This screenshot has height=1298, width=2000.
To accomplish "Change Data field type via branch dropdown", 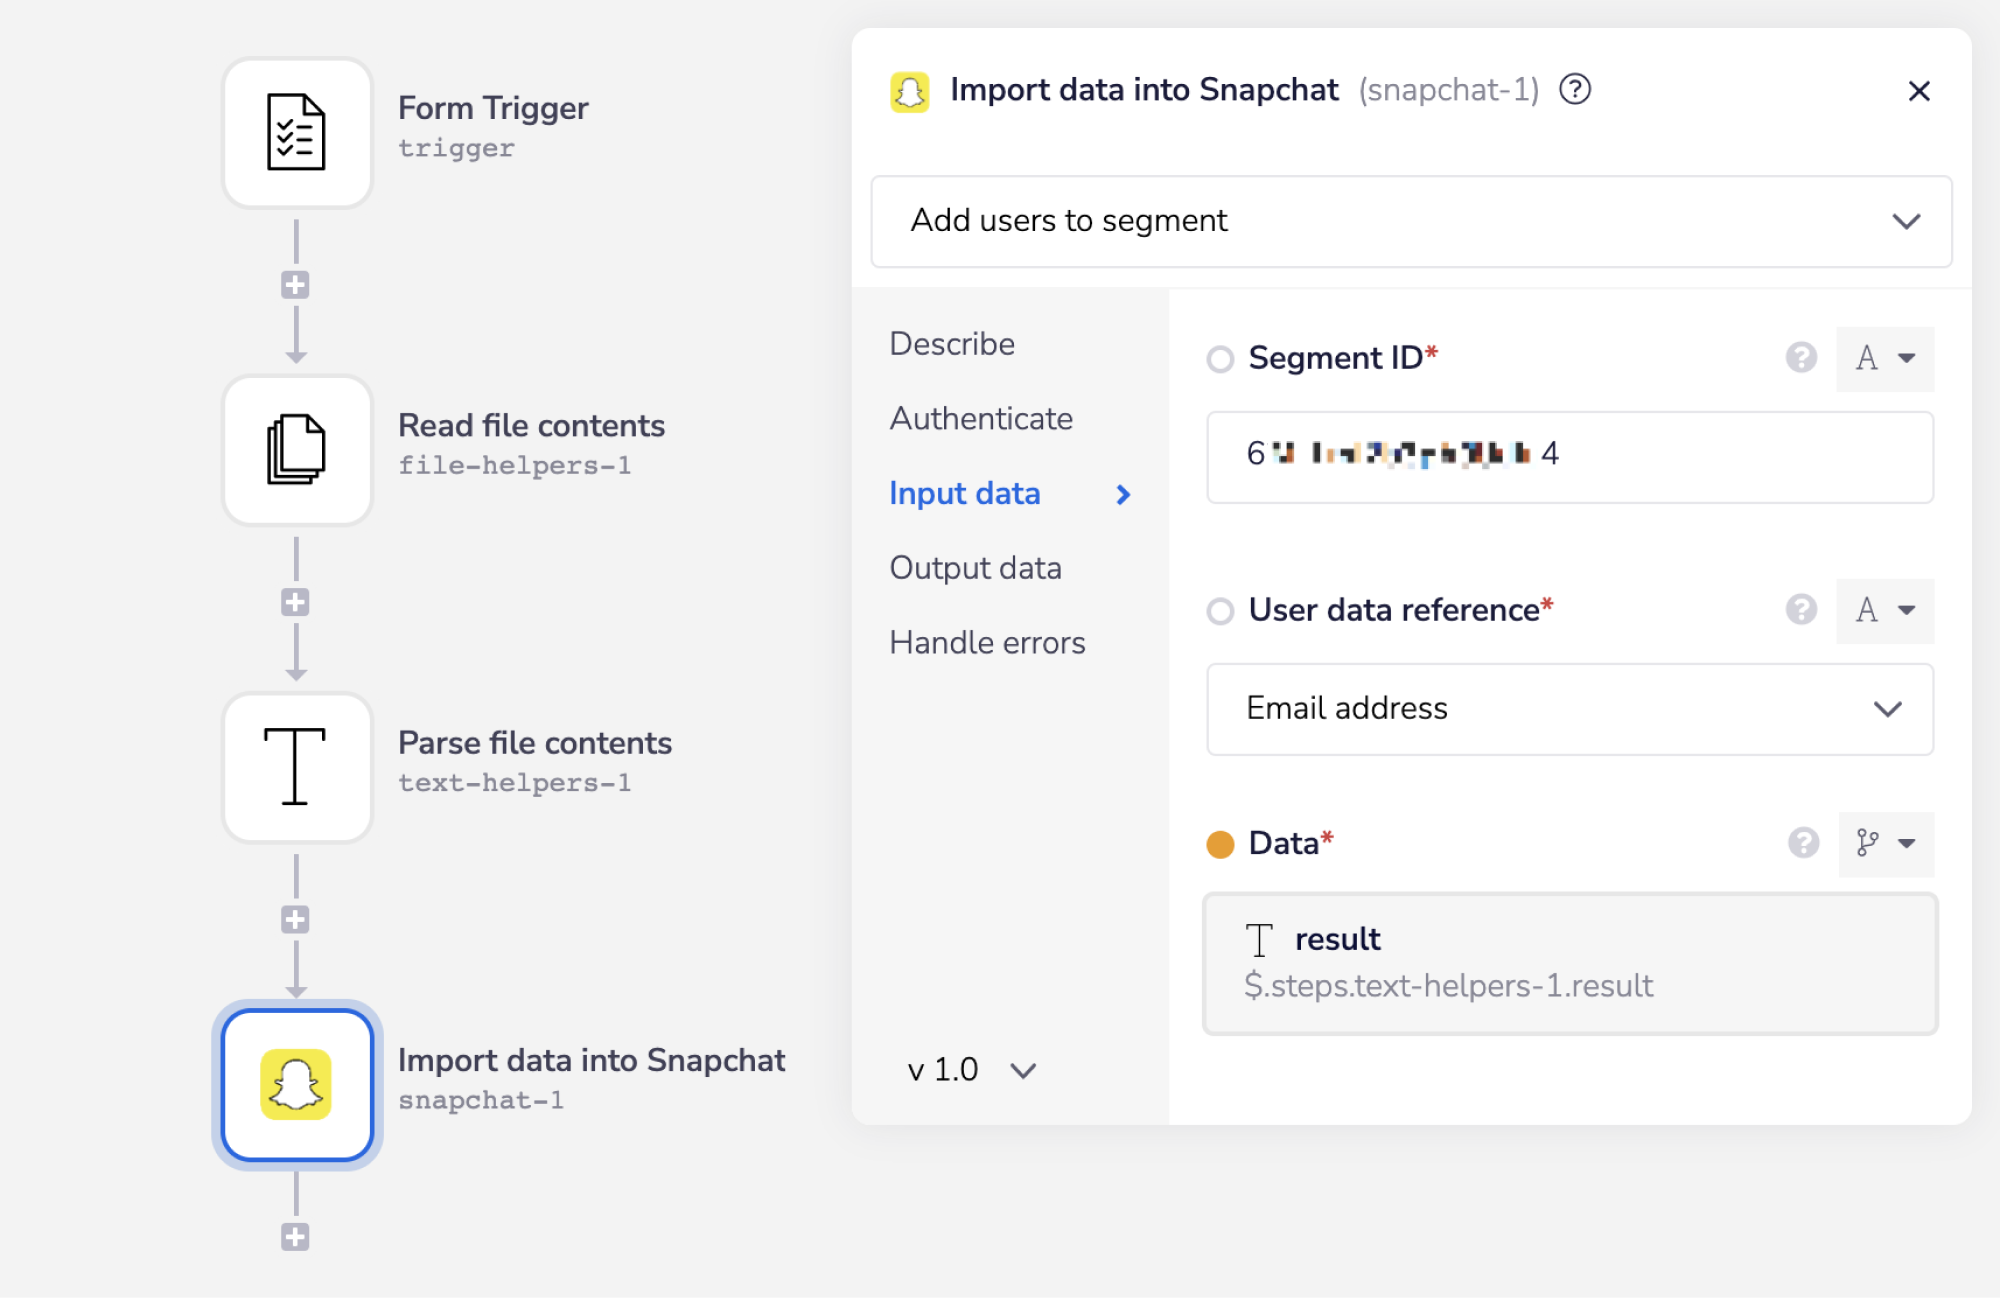I will click(x=1885, y=843).
